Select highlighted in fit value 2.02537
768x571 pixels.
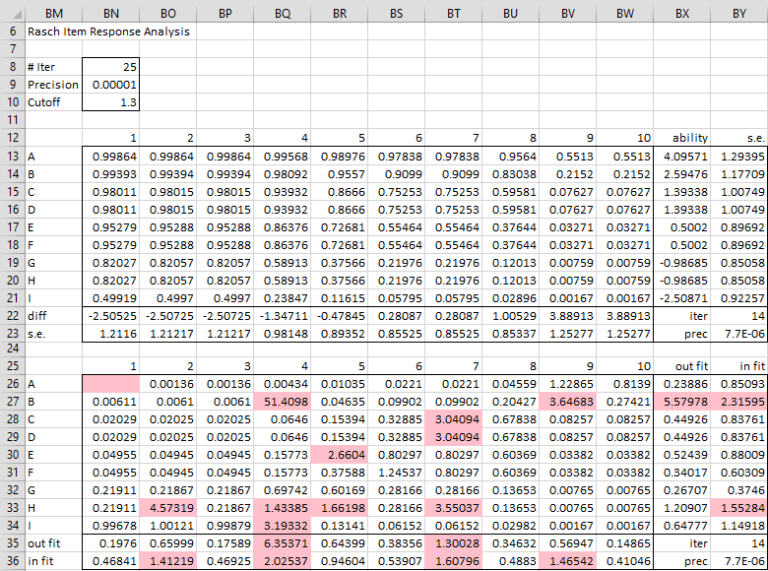coord(282,561)
